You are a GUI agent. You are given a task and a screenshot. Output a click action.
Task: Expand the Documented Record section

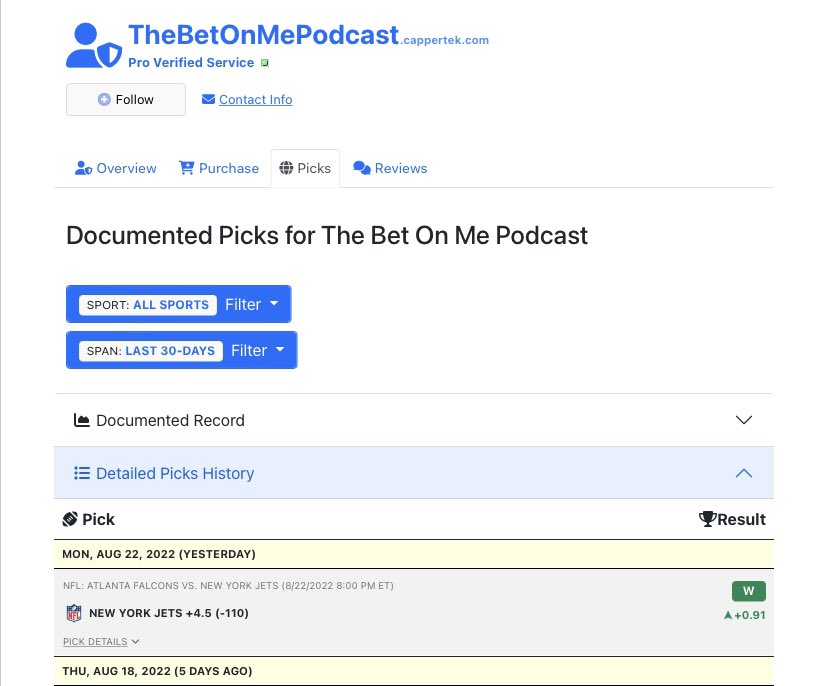click(414, 420)
